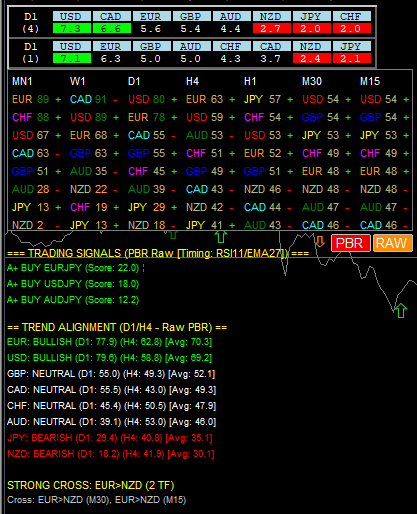Click the CAD 44 entry
This screenshot has height=514, width=417.
click(262, 207)
